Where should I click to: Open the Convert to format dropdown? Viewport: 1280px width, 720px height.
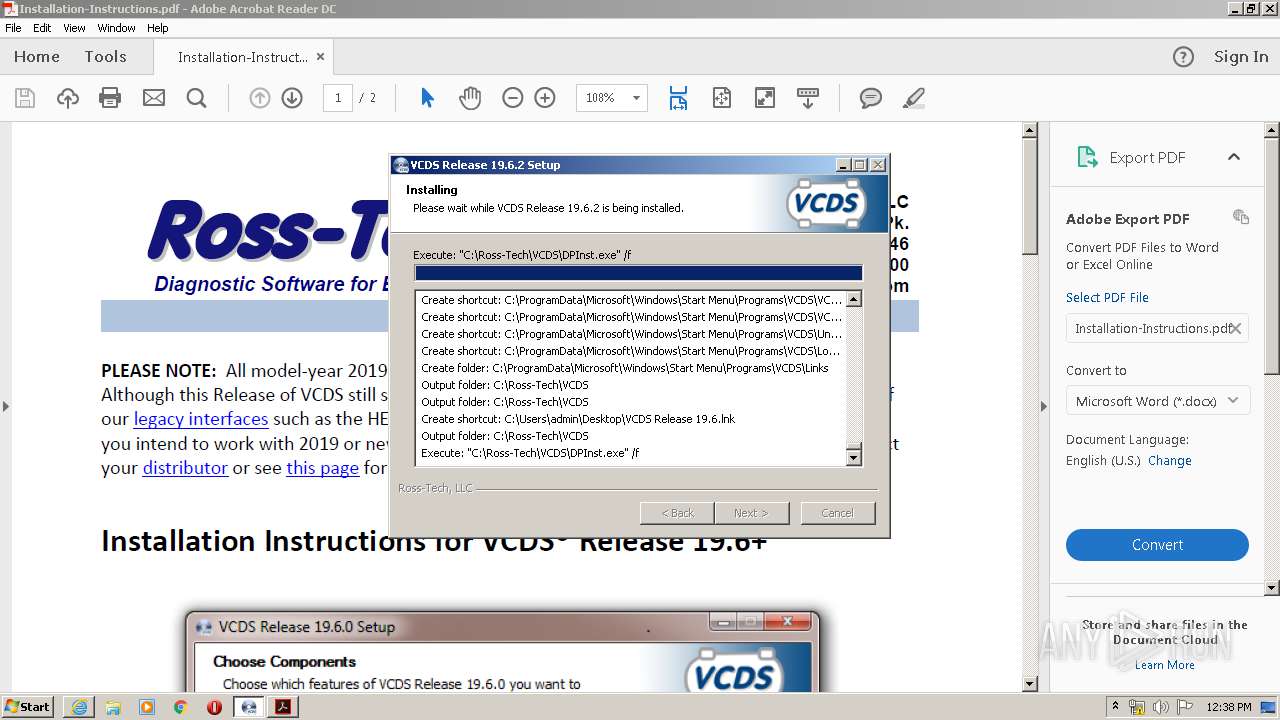point(1157,401)
